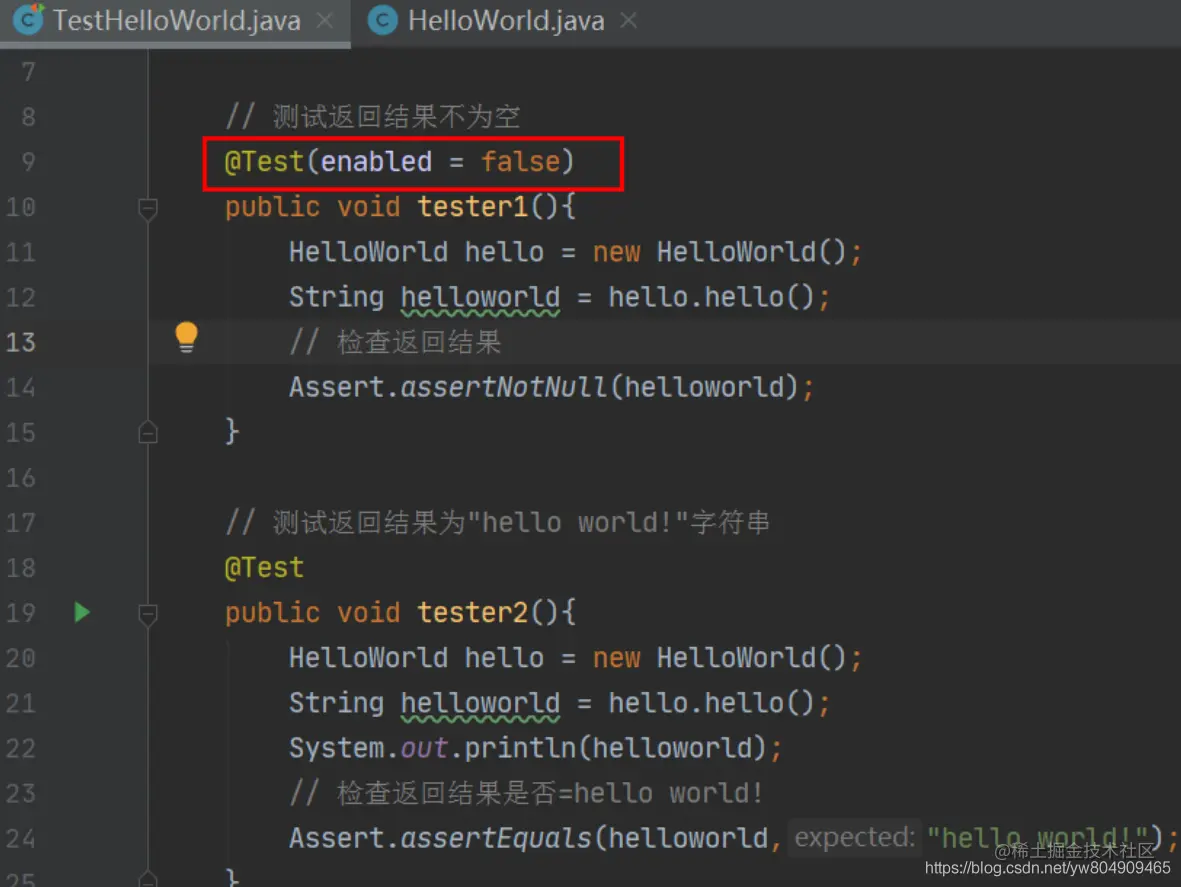Close the TestHelloWorld.java tab

pos(325,20)
